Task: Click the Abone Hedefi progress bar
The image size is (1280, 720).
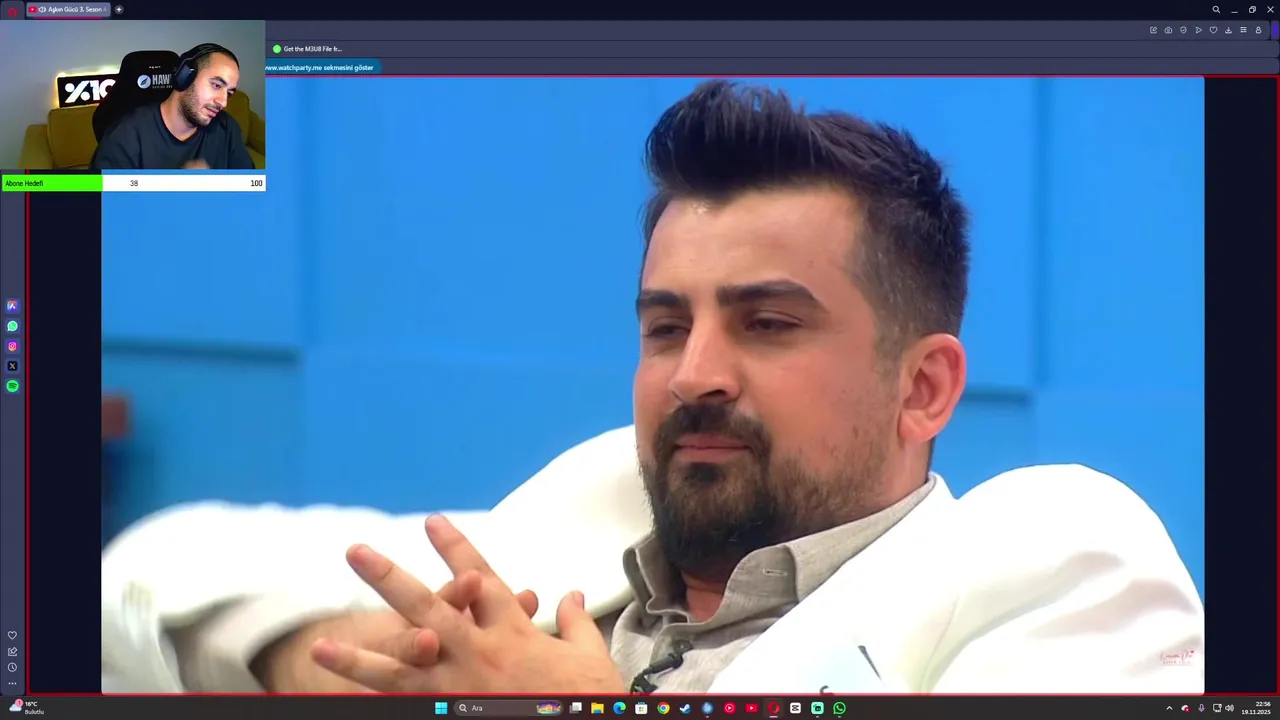Action: 134,183
